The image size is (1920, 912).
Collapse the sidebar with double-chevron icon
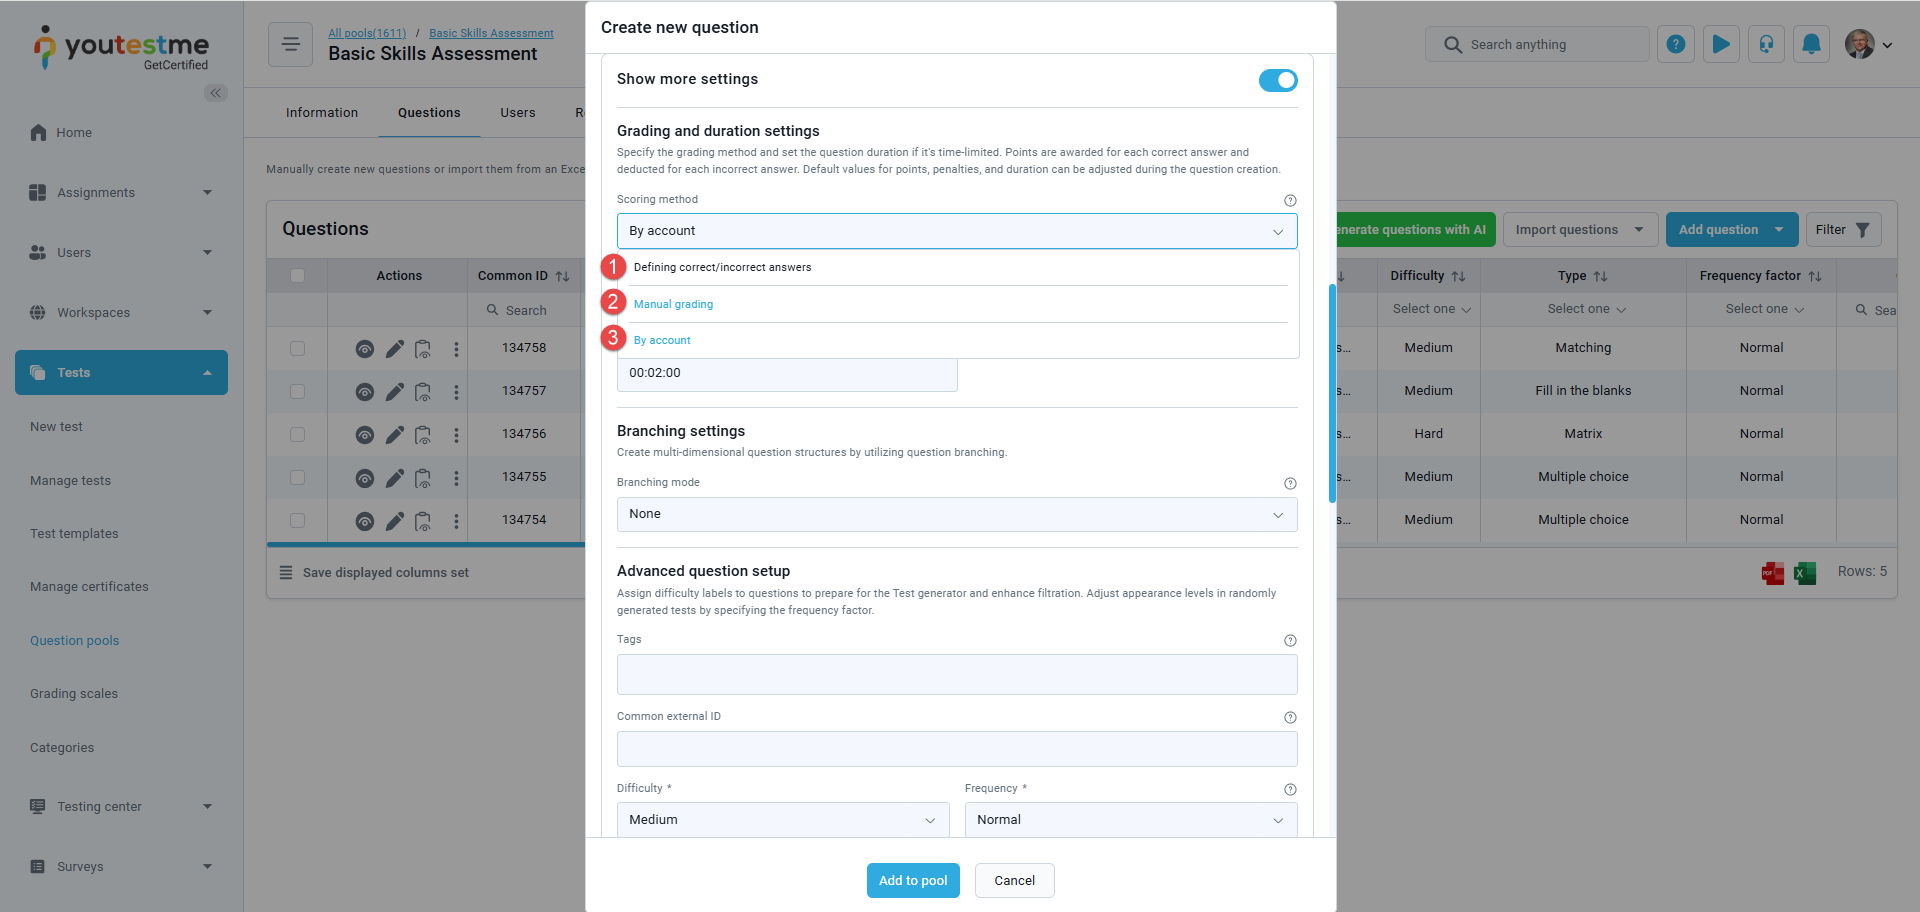[x=216, y=93]
